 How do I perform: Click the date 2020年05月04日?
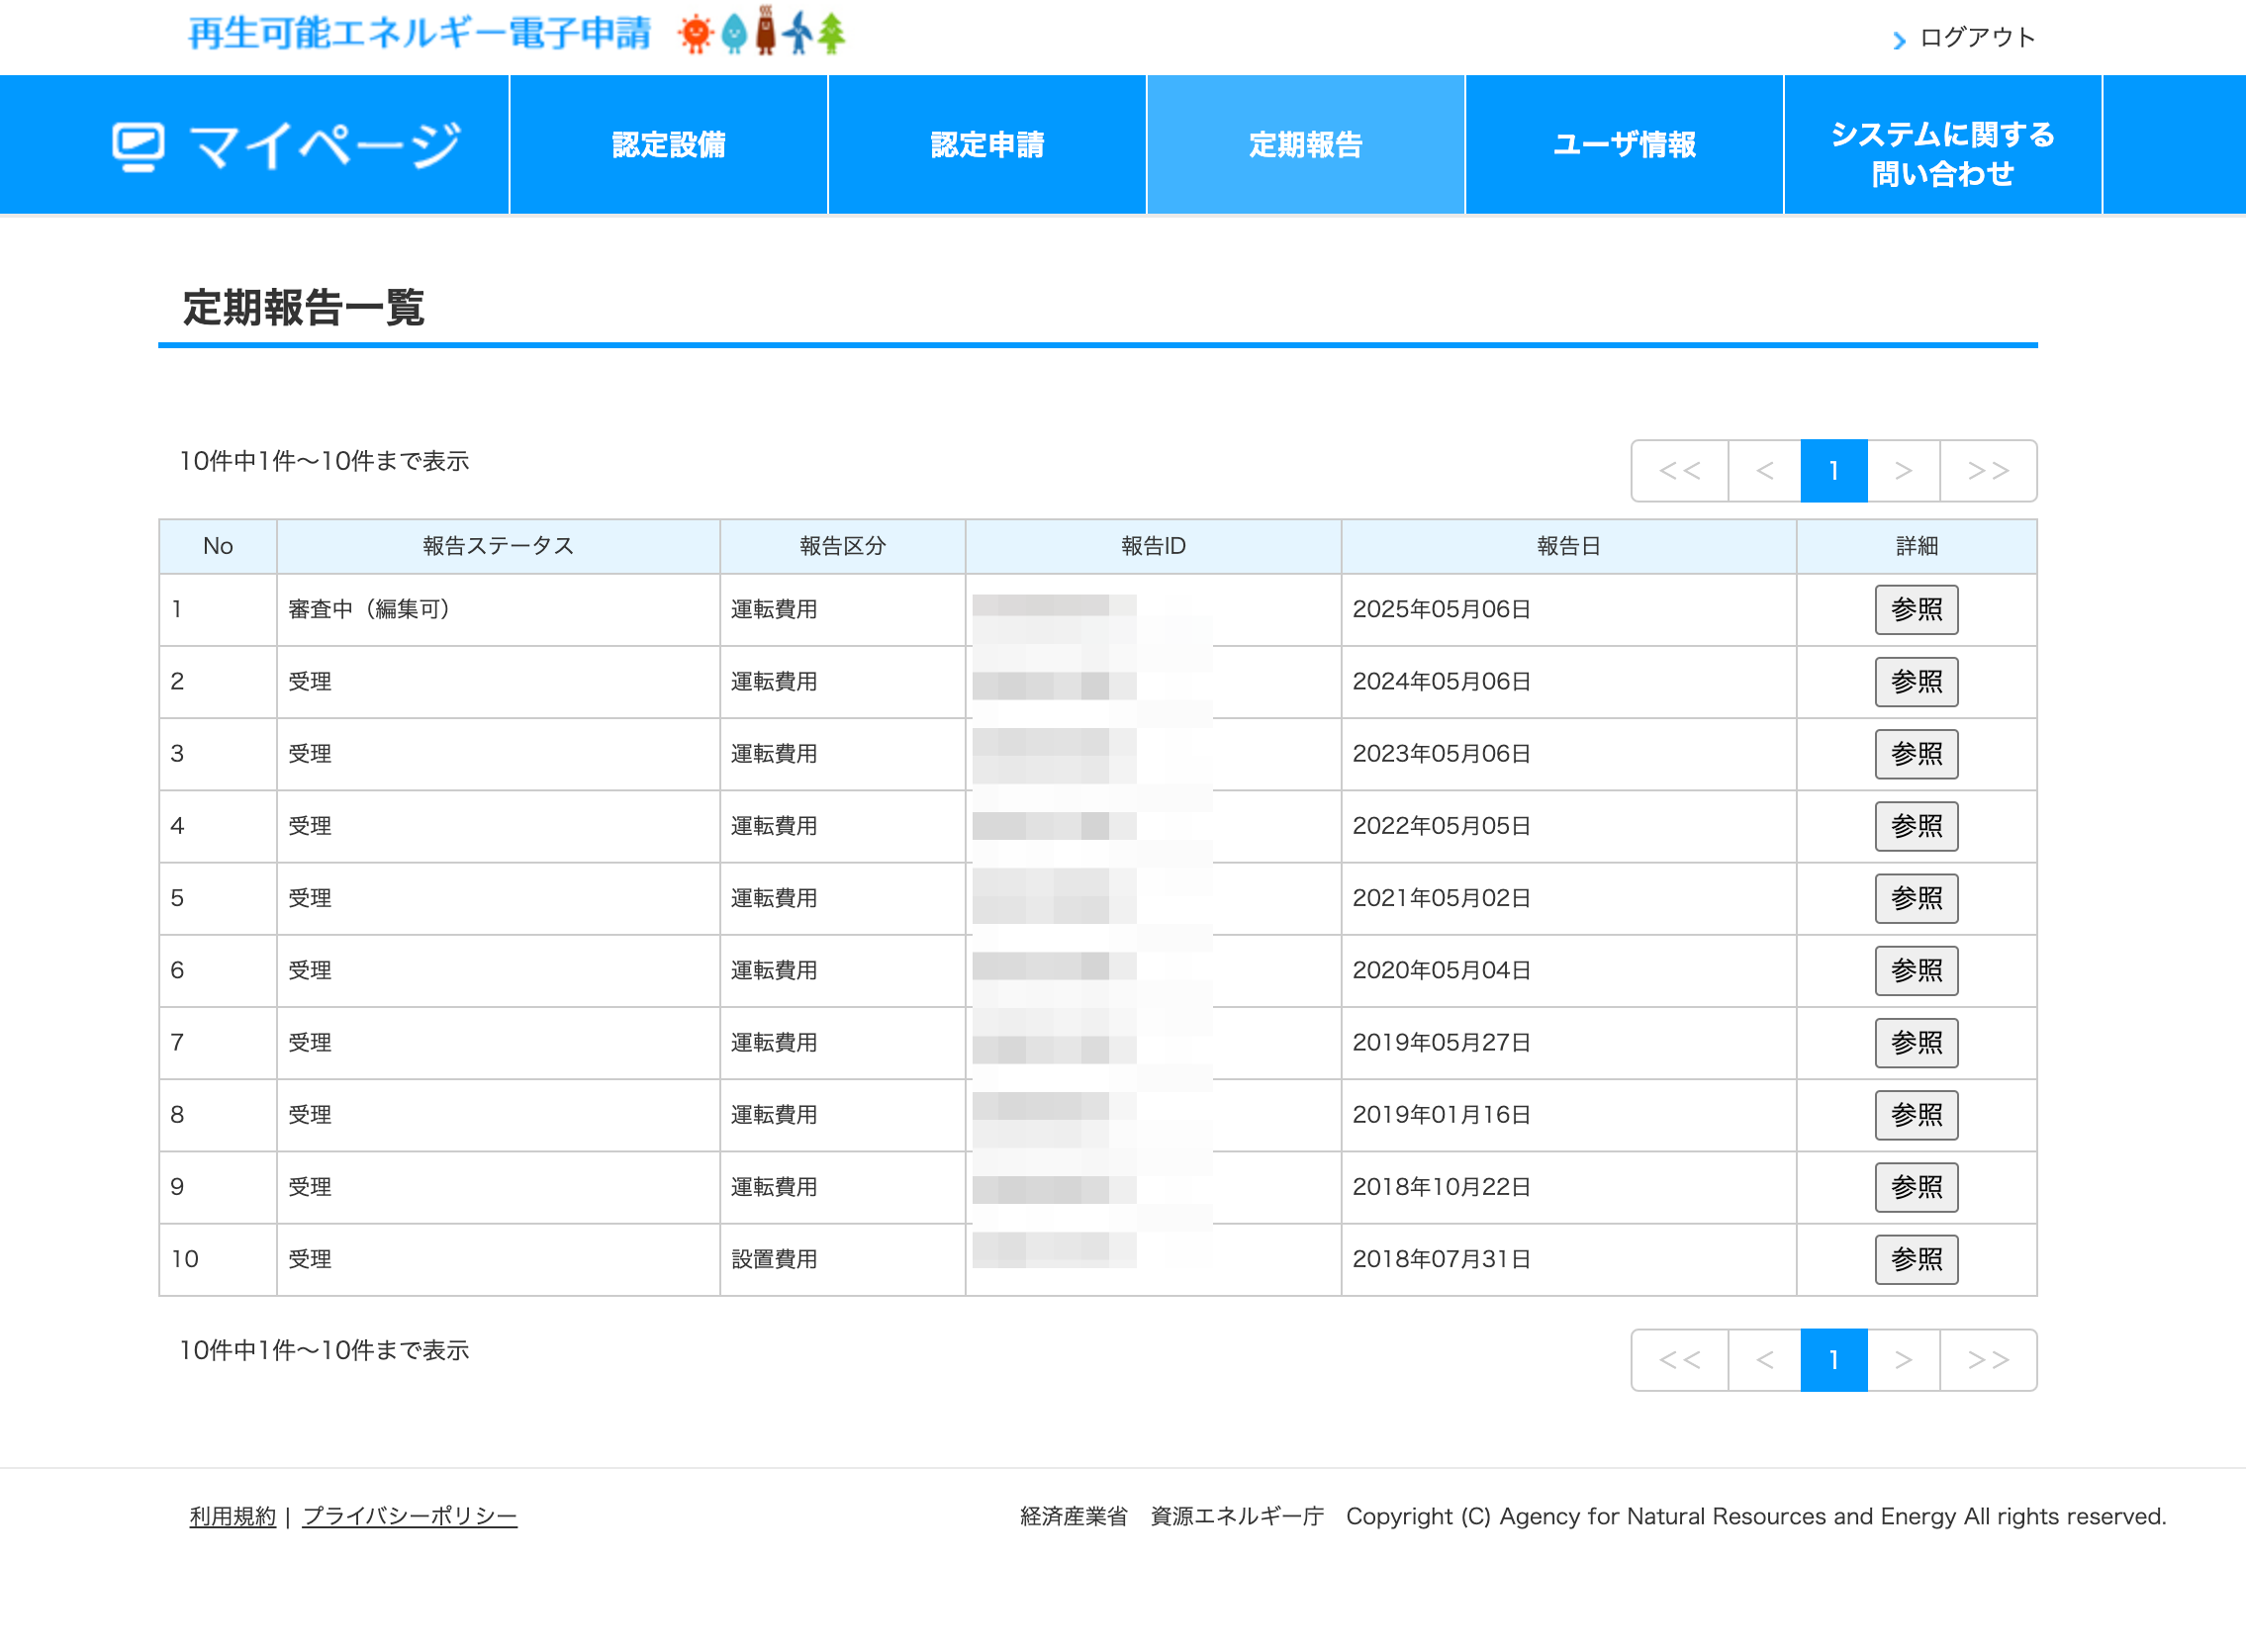click(x=1441, y=970)
